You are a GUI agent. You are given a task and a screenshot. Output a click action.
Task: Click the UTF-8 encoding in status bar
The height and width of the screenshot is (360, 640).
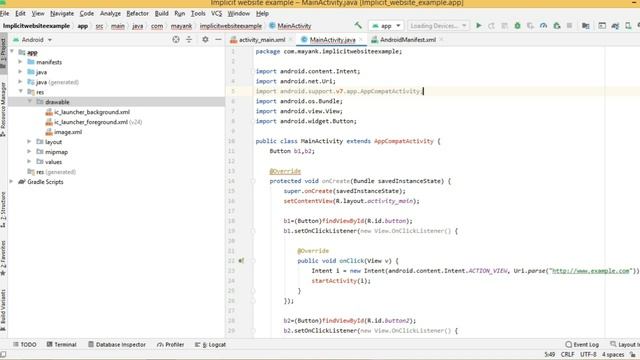coord(588,354)
